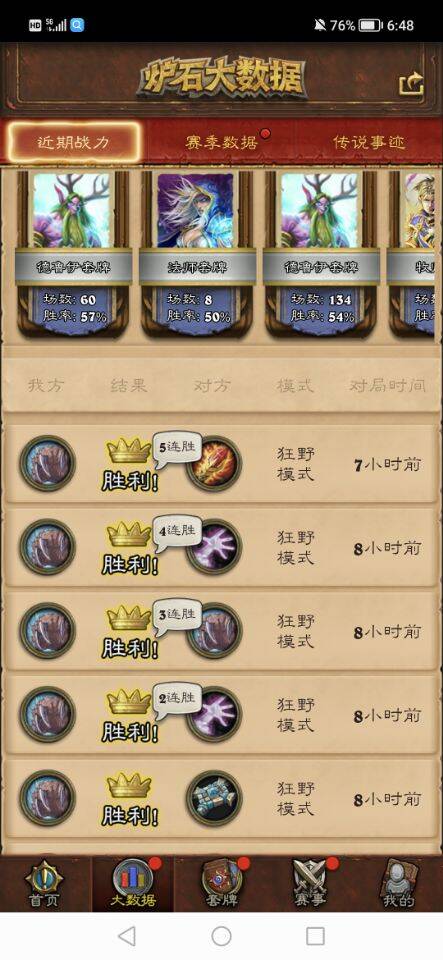The width and height of the screenshot is (443, 960).
Task: Tap opponent class icon in 5连胜 row
Action: pyautogui.click(x=214, y=464)
